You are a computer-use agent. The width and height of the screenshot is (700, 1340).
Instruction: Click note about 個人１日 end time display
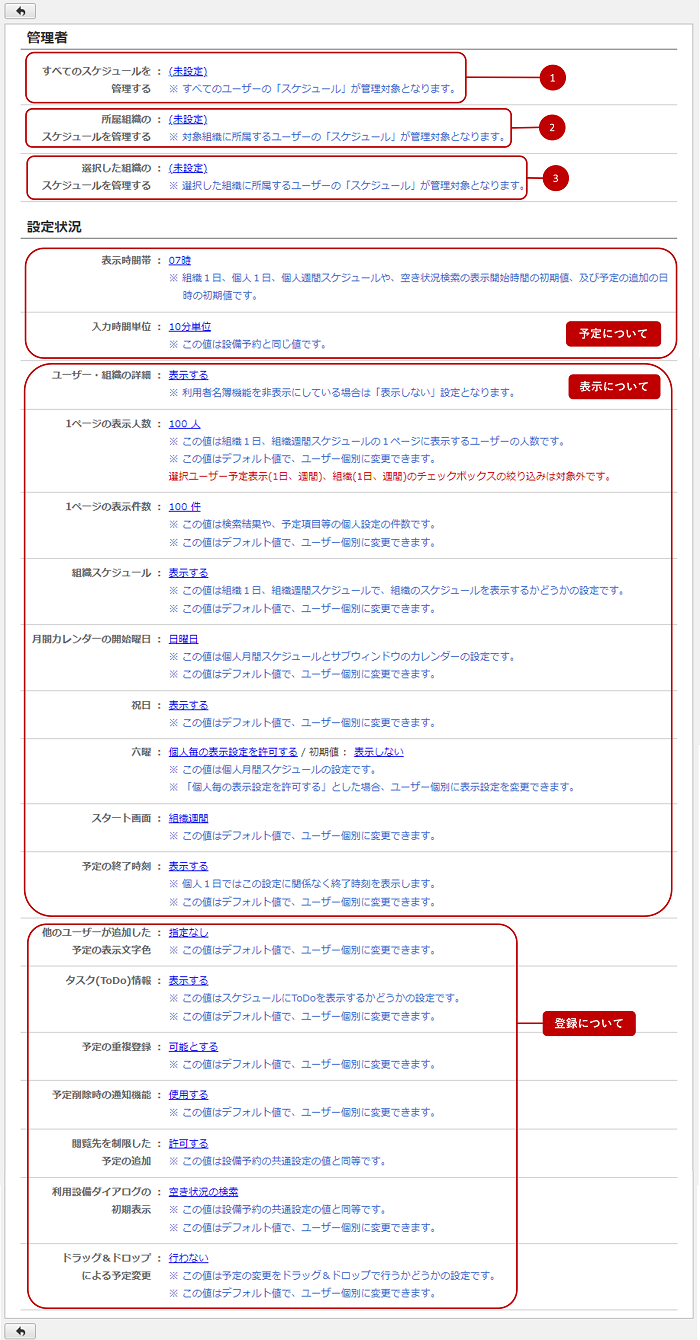coord(302,884)
